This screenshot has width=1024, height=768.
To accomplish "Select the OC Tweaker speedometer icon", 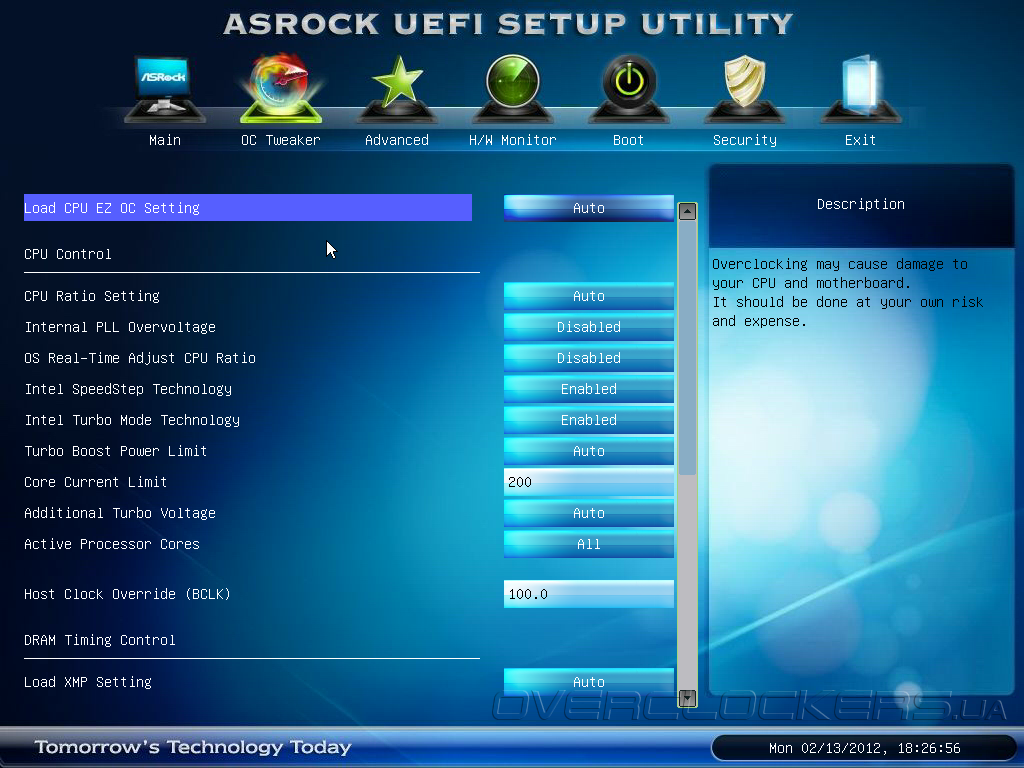I will coord(281,89).
